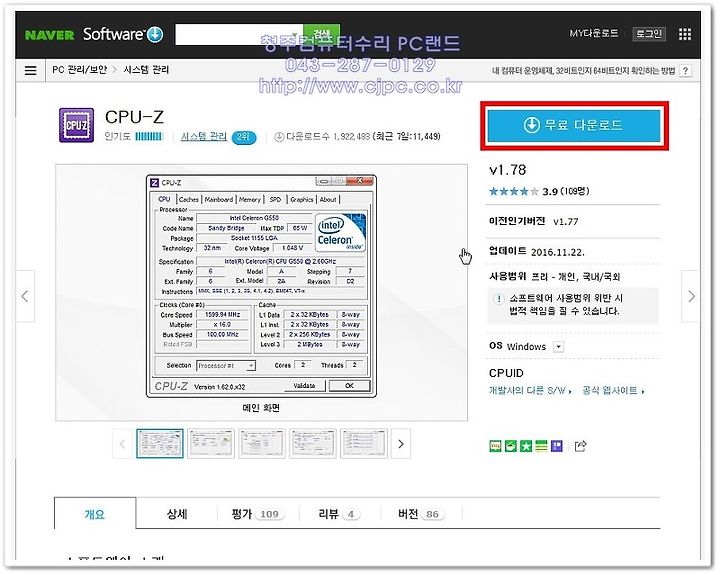The height and width of the screenshot is (575, 720).
Task: Click the 인기도 popularity bar
Action: (x=149, y=136)
